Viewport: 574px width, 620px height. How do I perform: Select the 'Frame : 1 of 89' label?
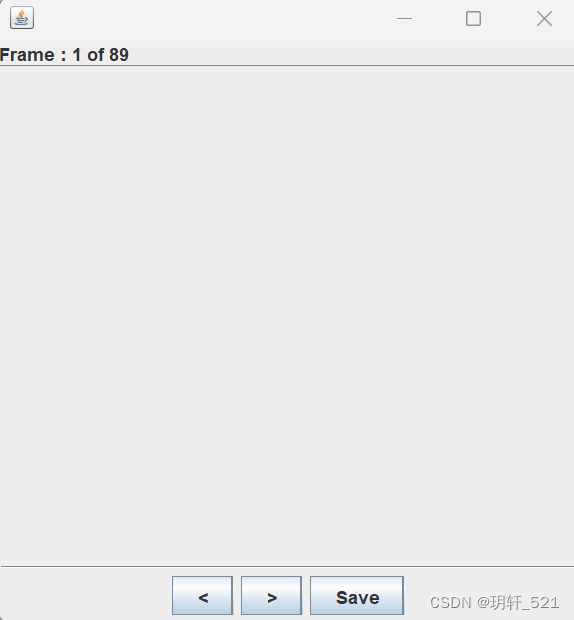click(x=64, y=55)
